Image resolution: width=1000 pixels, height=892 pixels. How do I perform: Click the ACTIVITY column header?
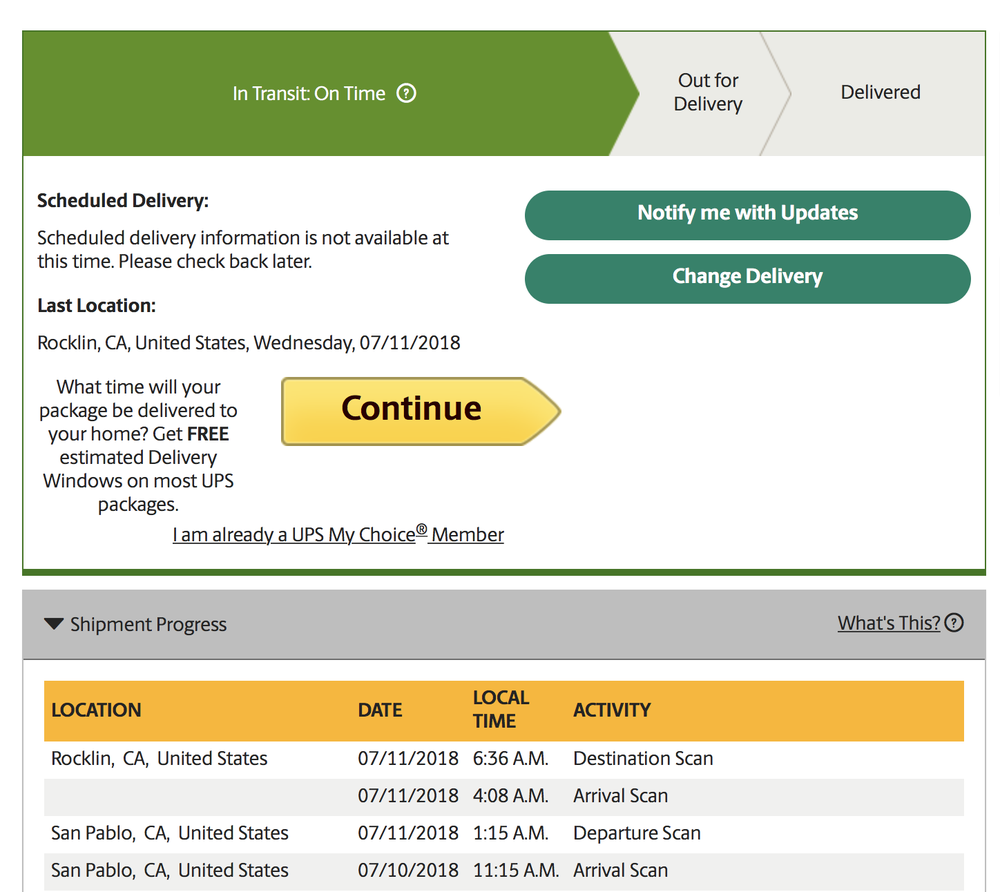pyautogui.click(x=611, y=710)
